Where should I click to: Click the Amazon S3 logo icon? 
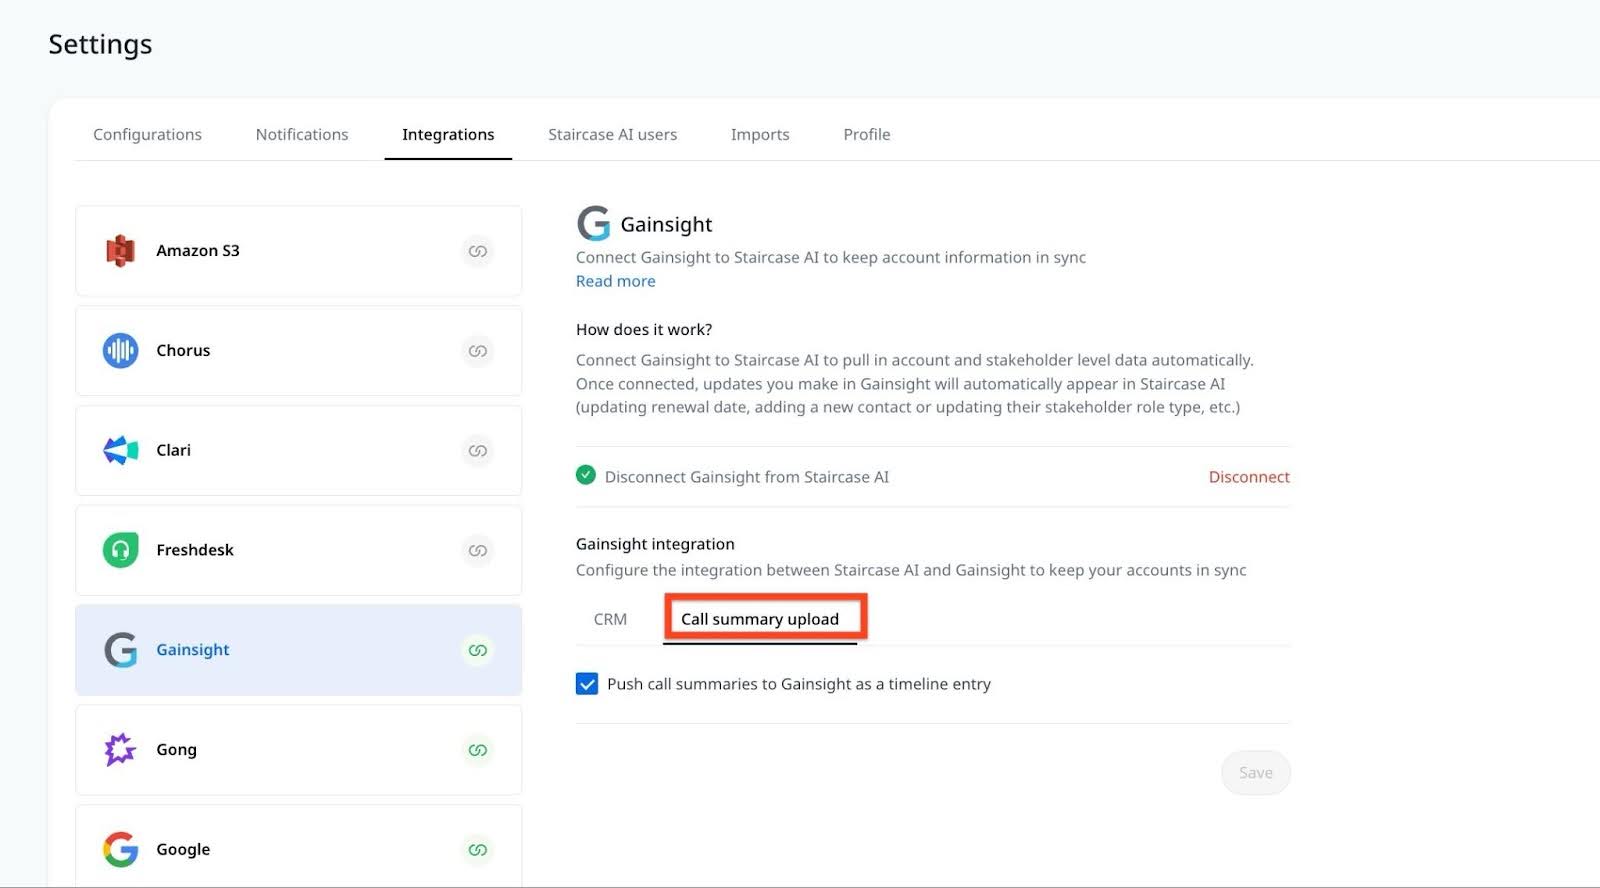click(x=120, y=251)
